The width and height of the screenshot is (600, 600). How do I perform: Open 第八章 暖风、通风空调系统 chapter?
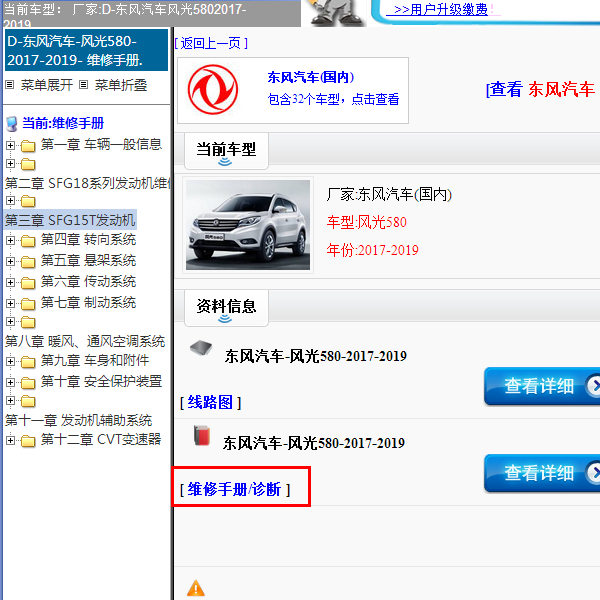click(x=85, y=341)
